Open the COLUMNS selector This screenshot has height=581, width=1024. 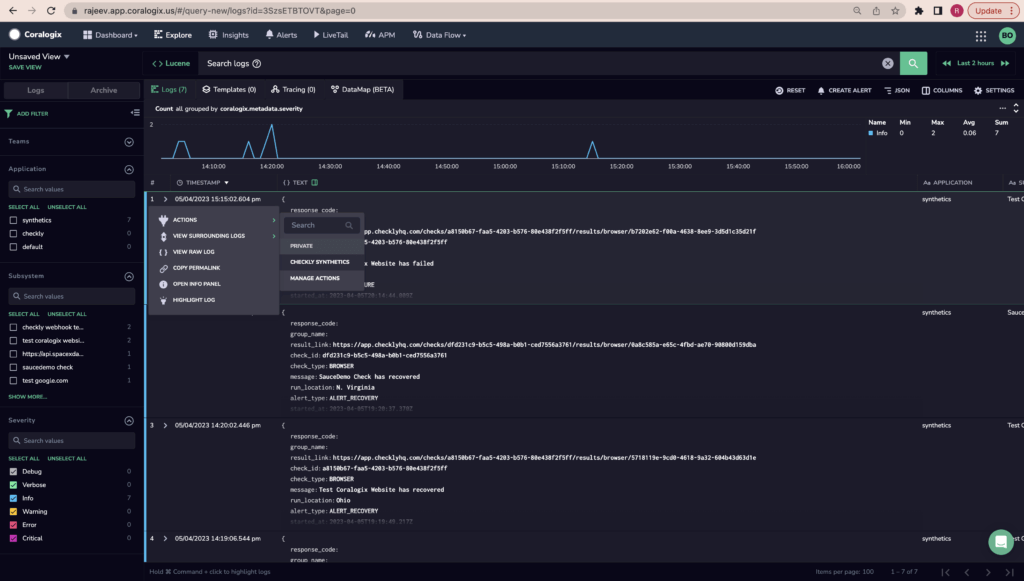click(x=942, y=90)
